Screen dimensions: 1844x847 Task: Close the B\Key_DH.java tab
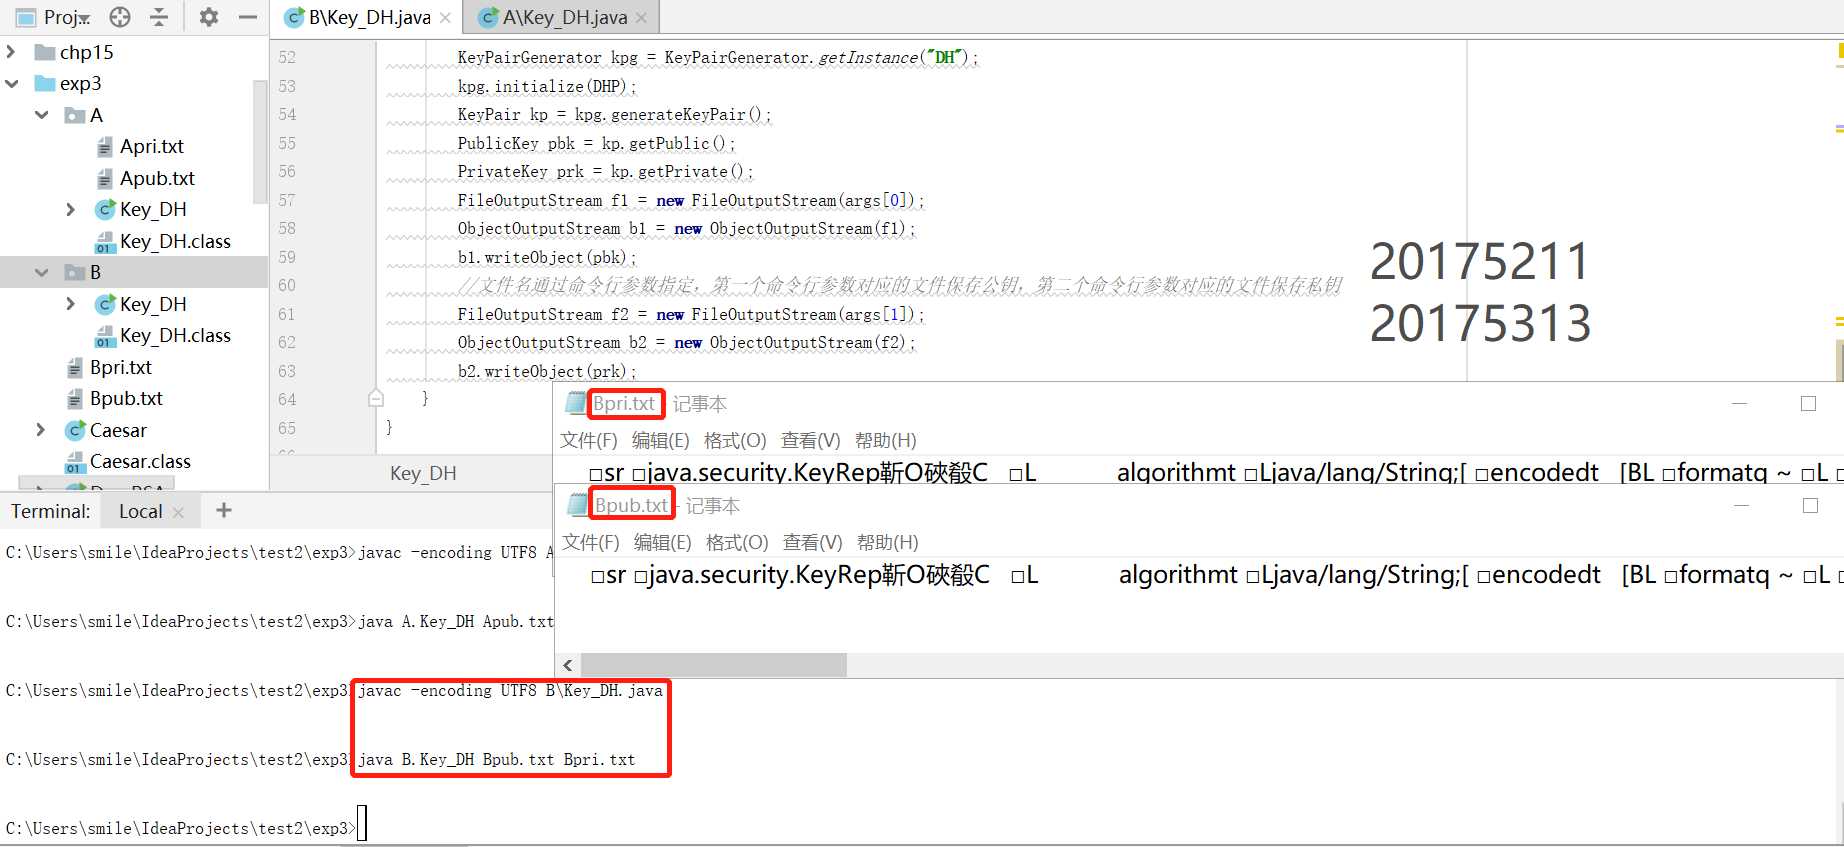point(445,18)
